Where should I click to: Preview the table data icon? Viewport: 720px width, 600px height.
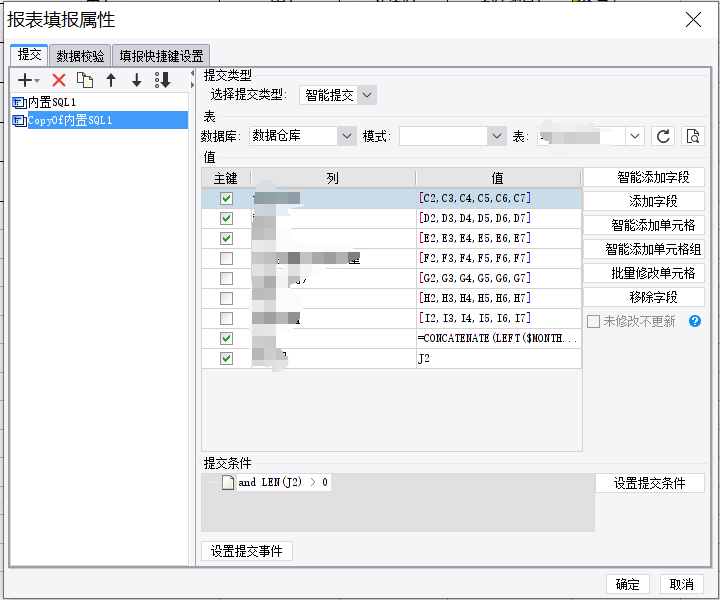(x=692, y=136)
